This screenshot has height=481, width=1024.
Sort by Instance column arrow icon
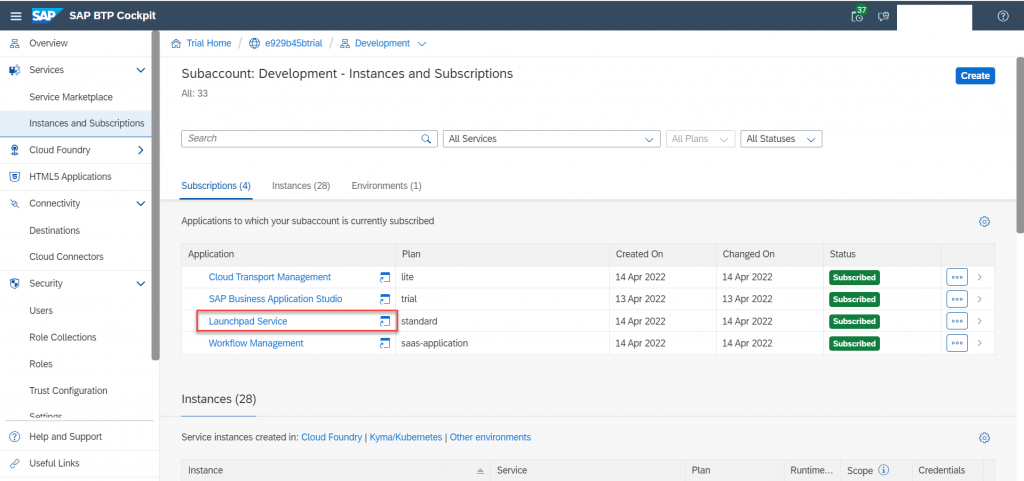pyautogui.click(x=480, y=471)
